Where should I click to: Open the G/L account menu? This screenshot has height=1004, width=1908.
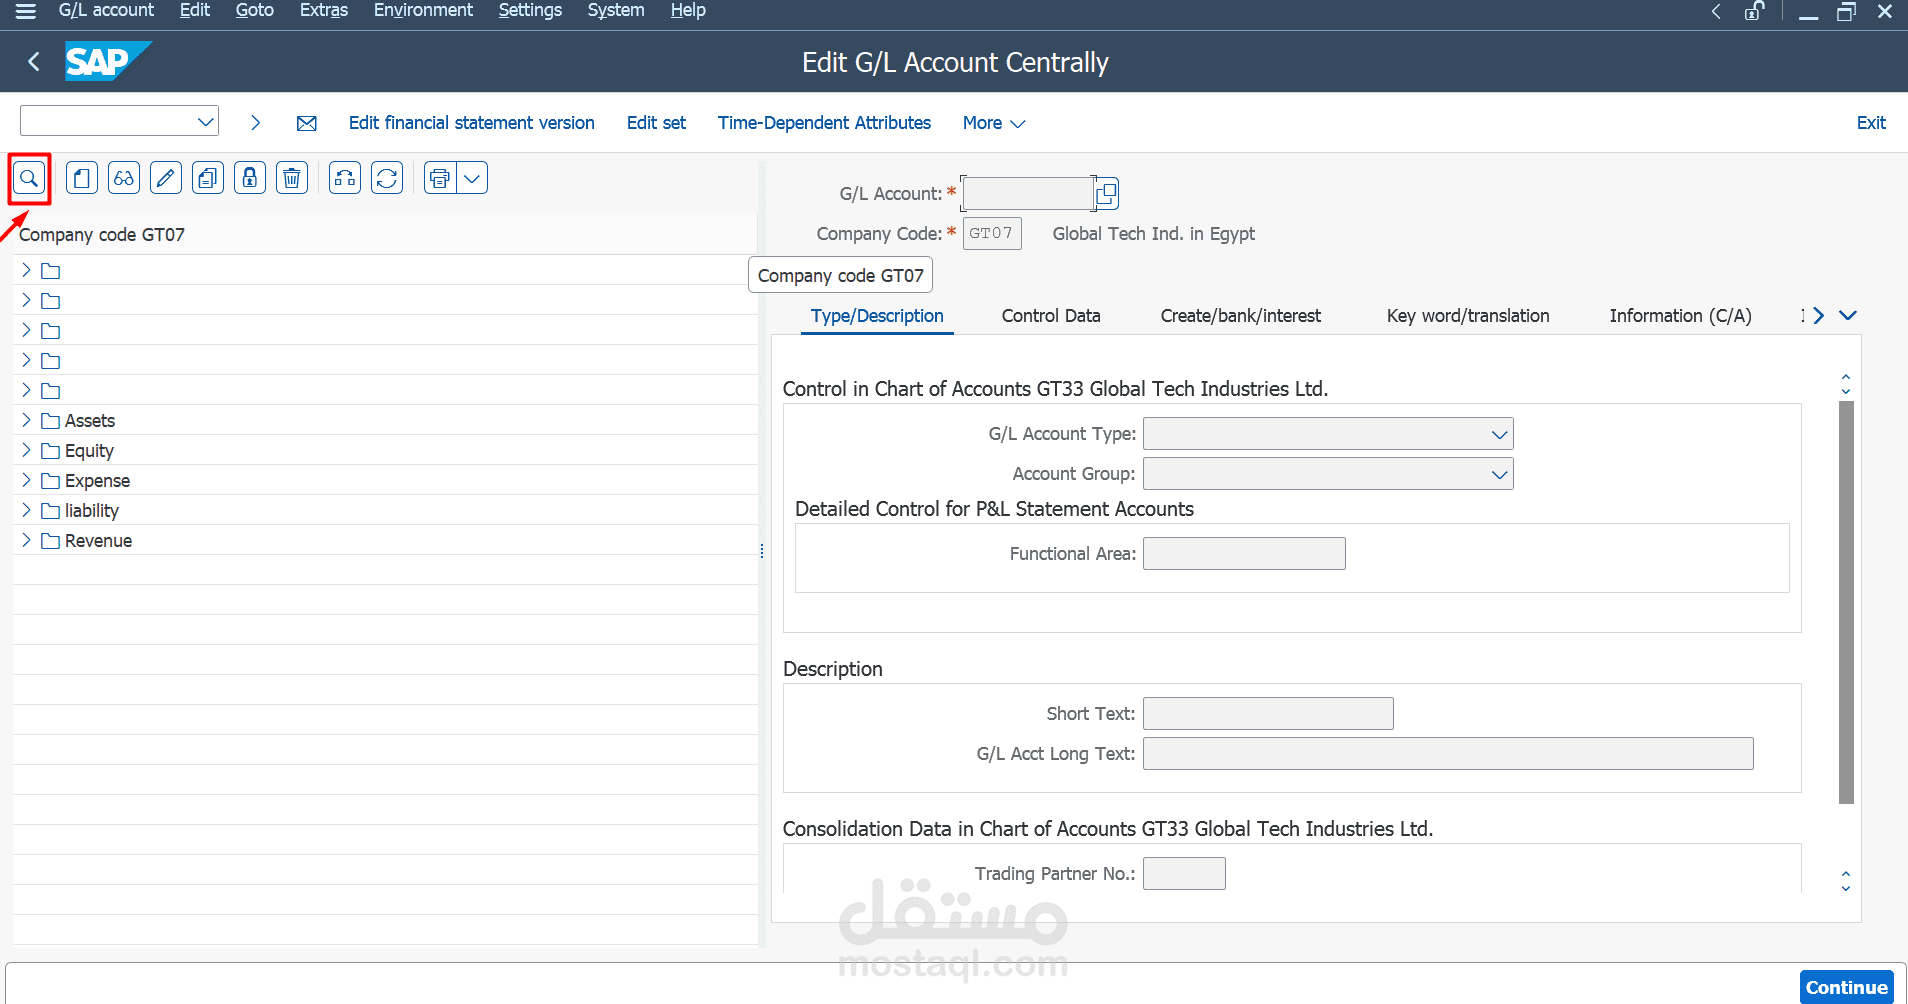tap(106, 10)
